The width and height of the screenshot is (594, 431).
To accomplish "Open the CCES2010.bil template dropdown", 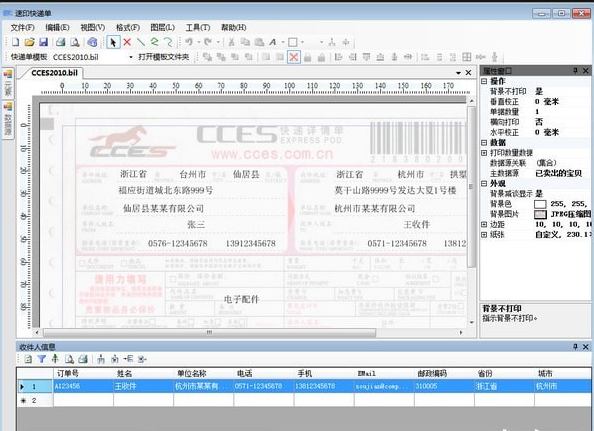I will coord(131,57).
